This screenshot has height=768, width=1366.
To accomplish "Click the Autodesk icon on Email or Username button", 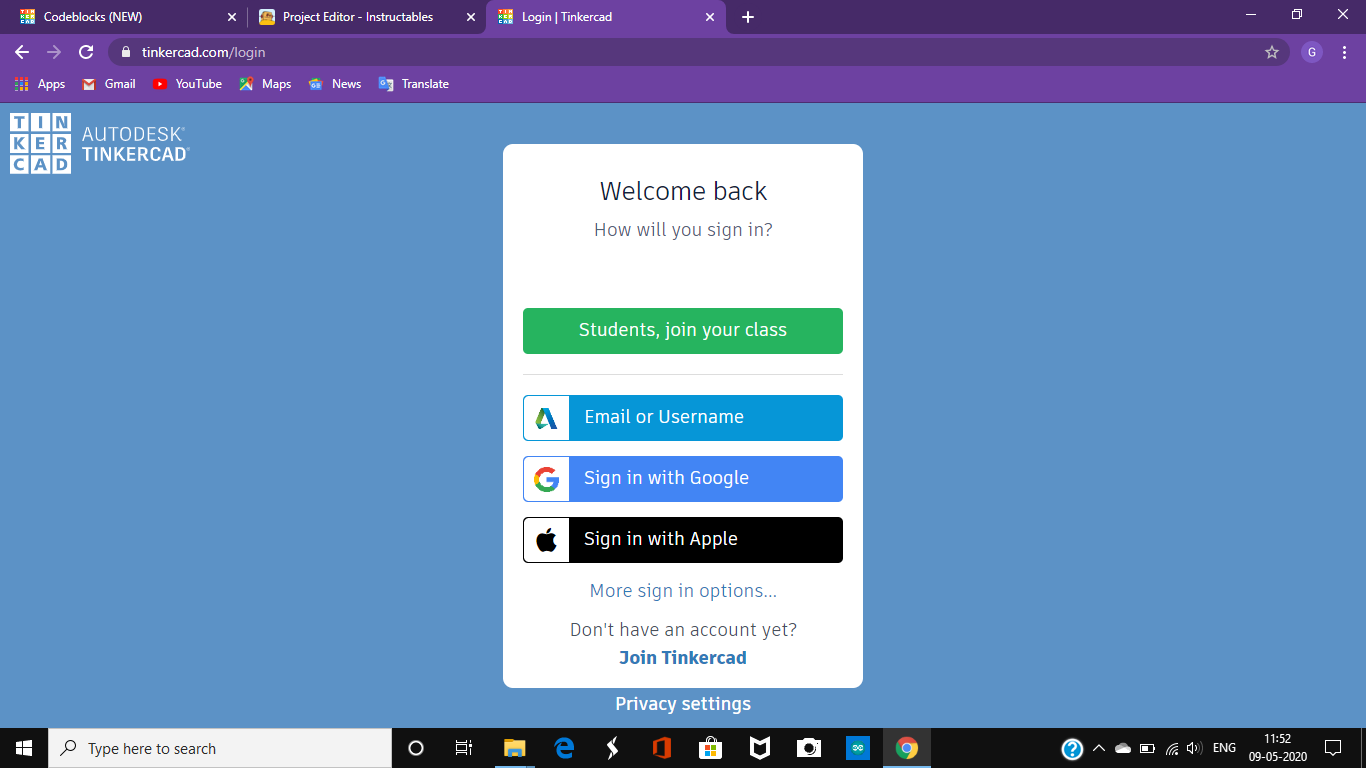I will (x=545, y=418).
